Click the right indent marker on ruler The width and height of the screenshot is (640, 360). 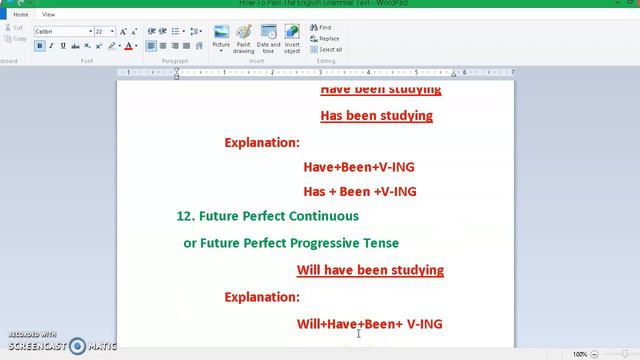453,74
